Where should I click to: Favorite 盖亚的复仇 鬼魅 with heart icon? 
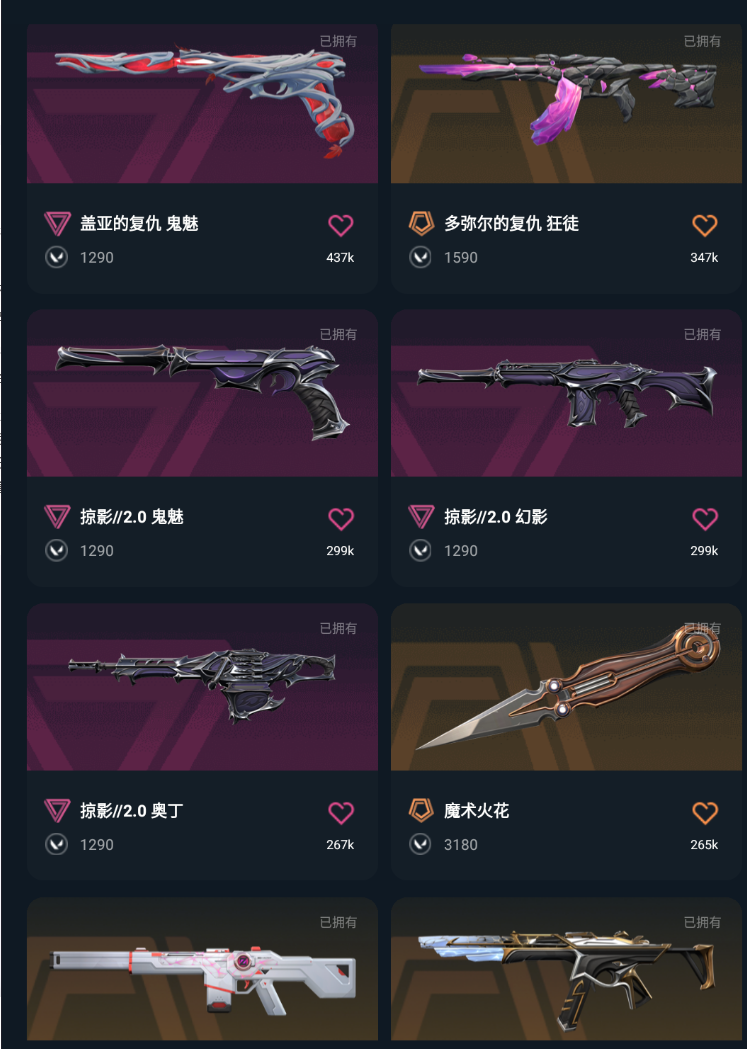(340, 225)
